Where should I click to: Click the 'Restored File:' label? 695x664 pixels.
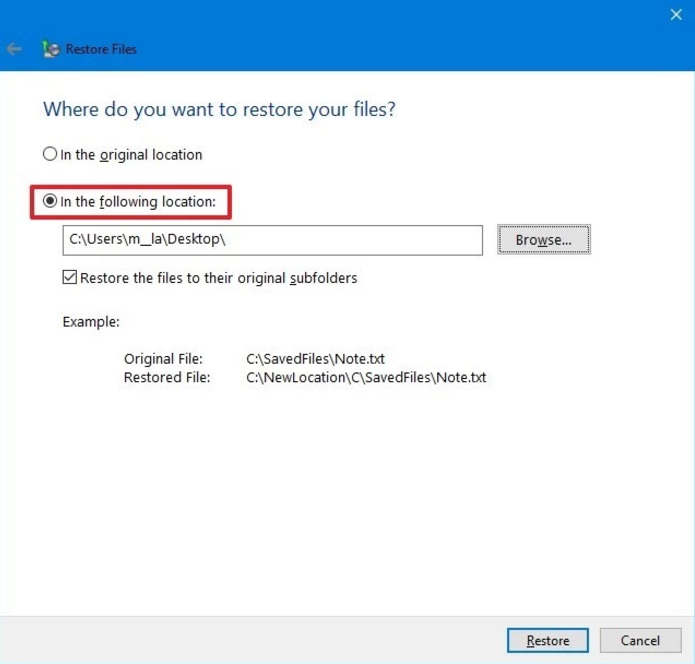tap(167, 377)
